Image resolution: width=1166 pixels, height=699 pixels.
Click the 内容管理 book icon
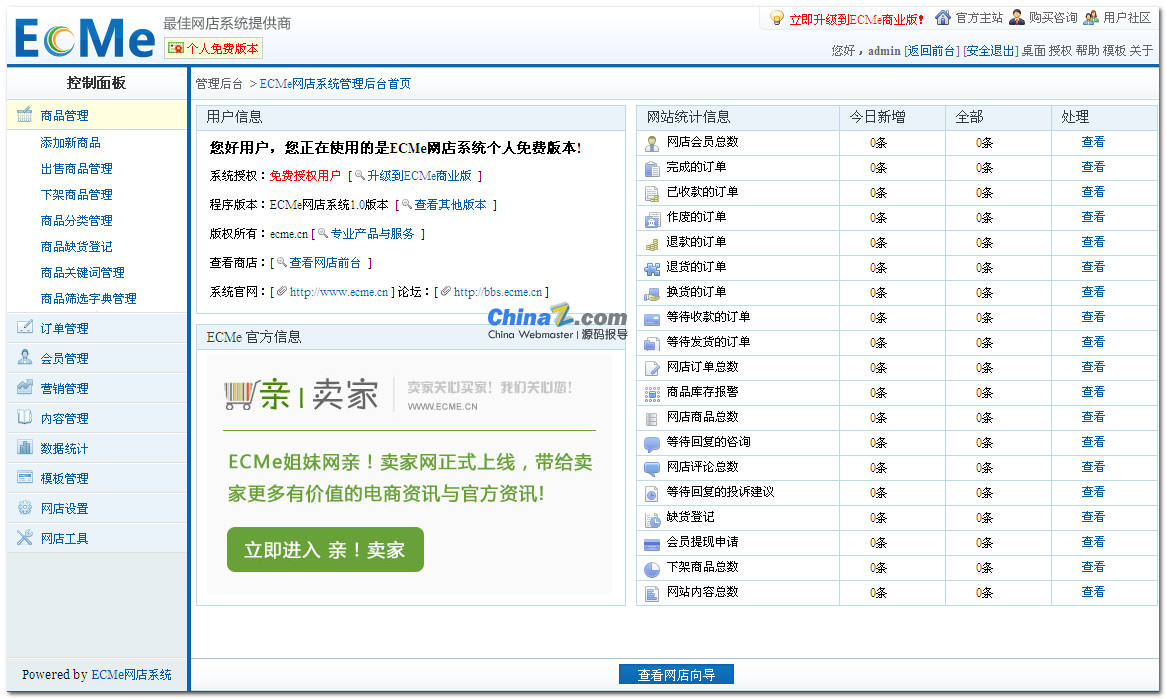pyautogui.click(x=25, y=417)
